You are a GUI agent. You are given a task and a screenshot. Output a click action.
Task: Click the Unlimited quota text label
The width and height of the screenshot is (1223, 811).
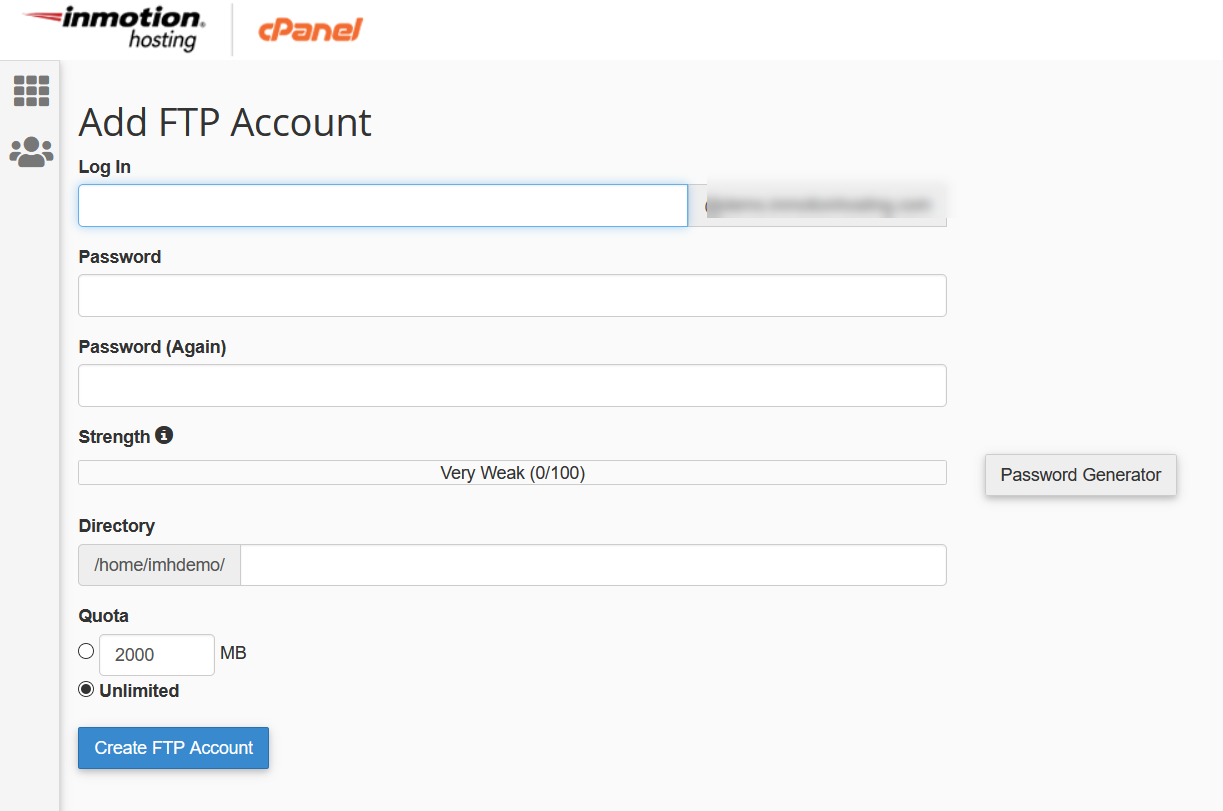click(139, 691)
